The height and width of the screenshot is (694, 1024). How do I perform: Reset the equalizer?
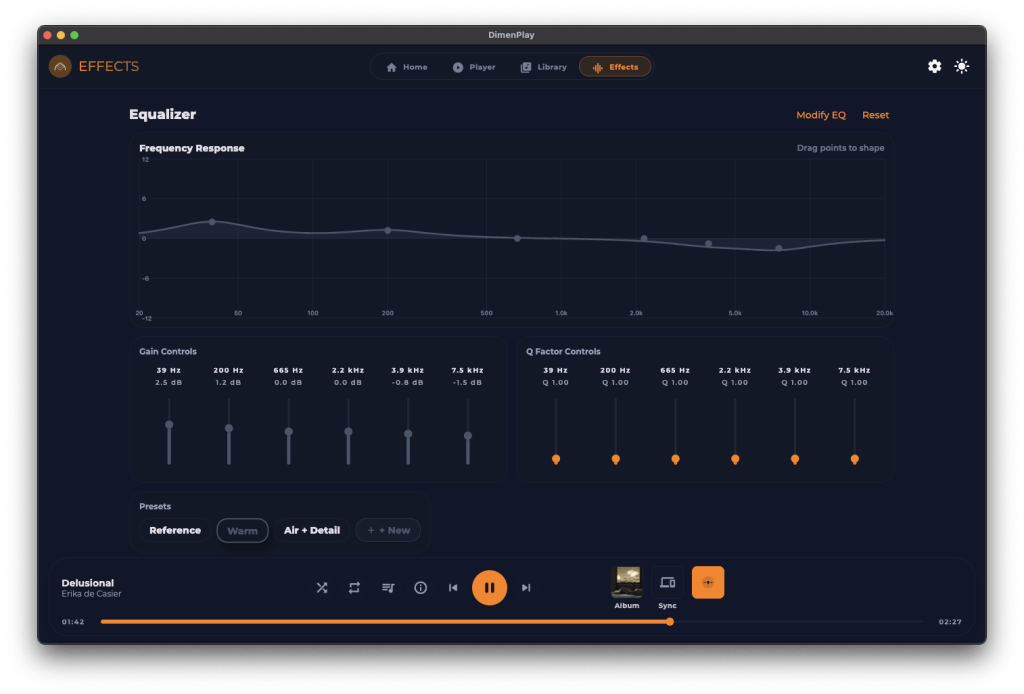coord(875,115)
